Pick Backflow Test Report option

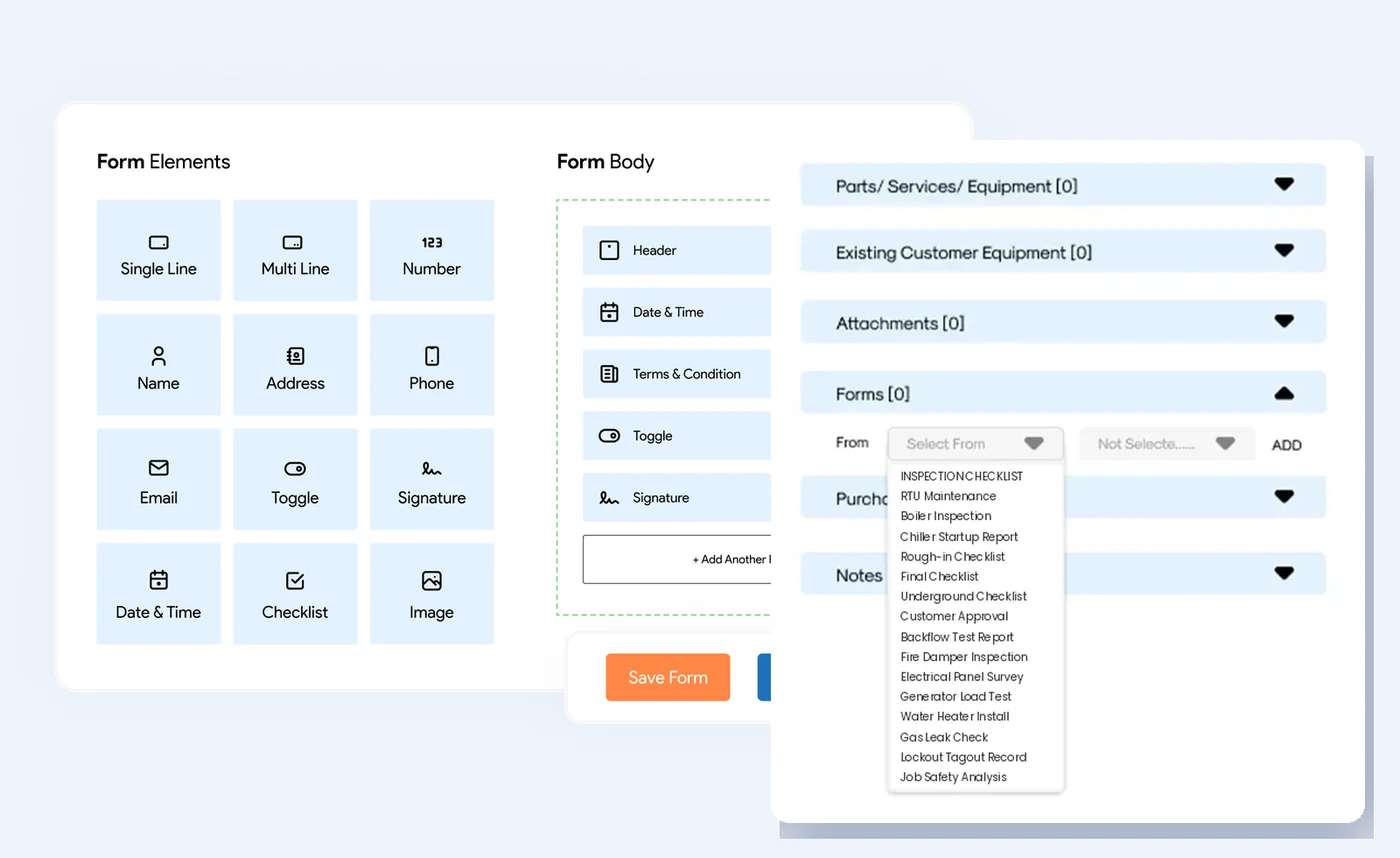[x=957, y=637]
